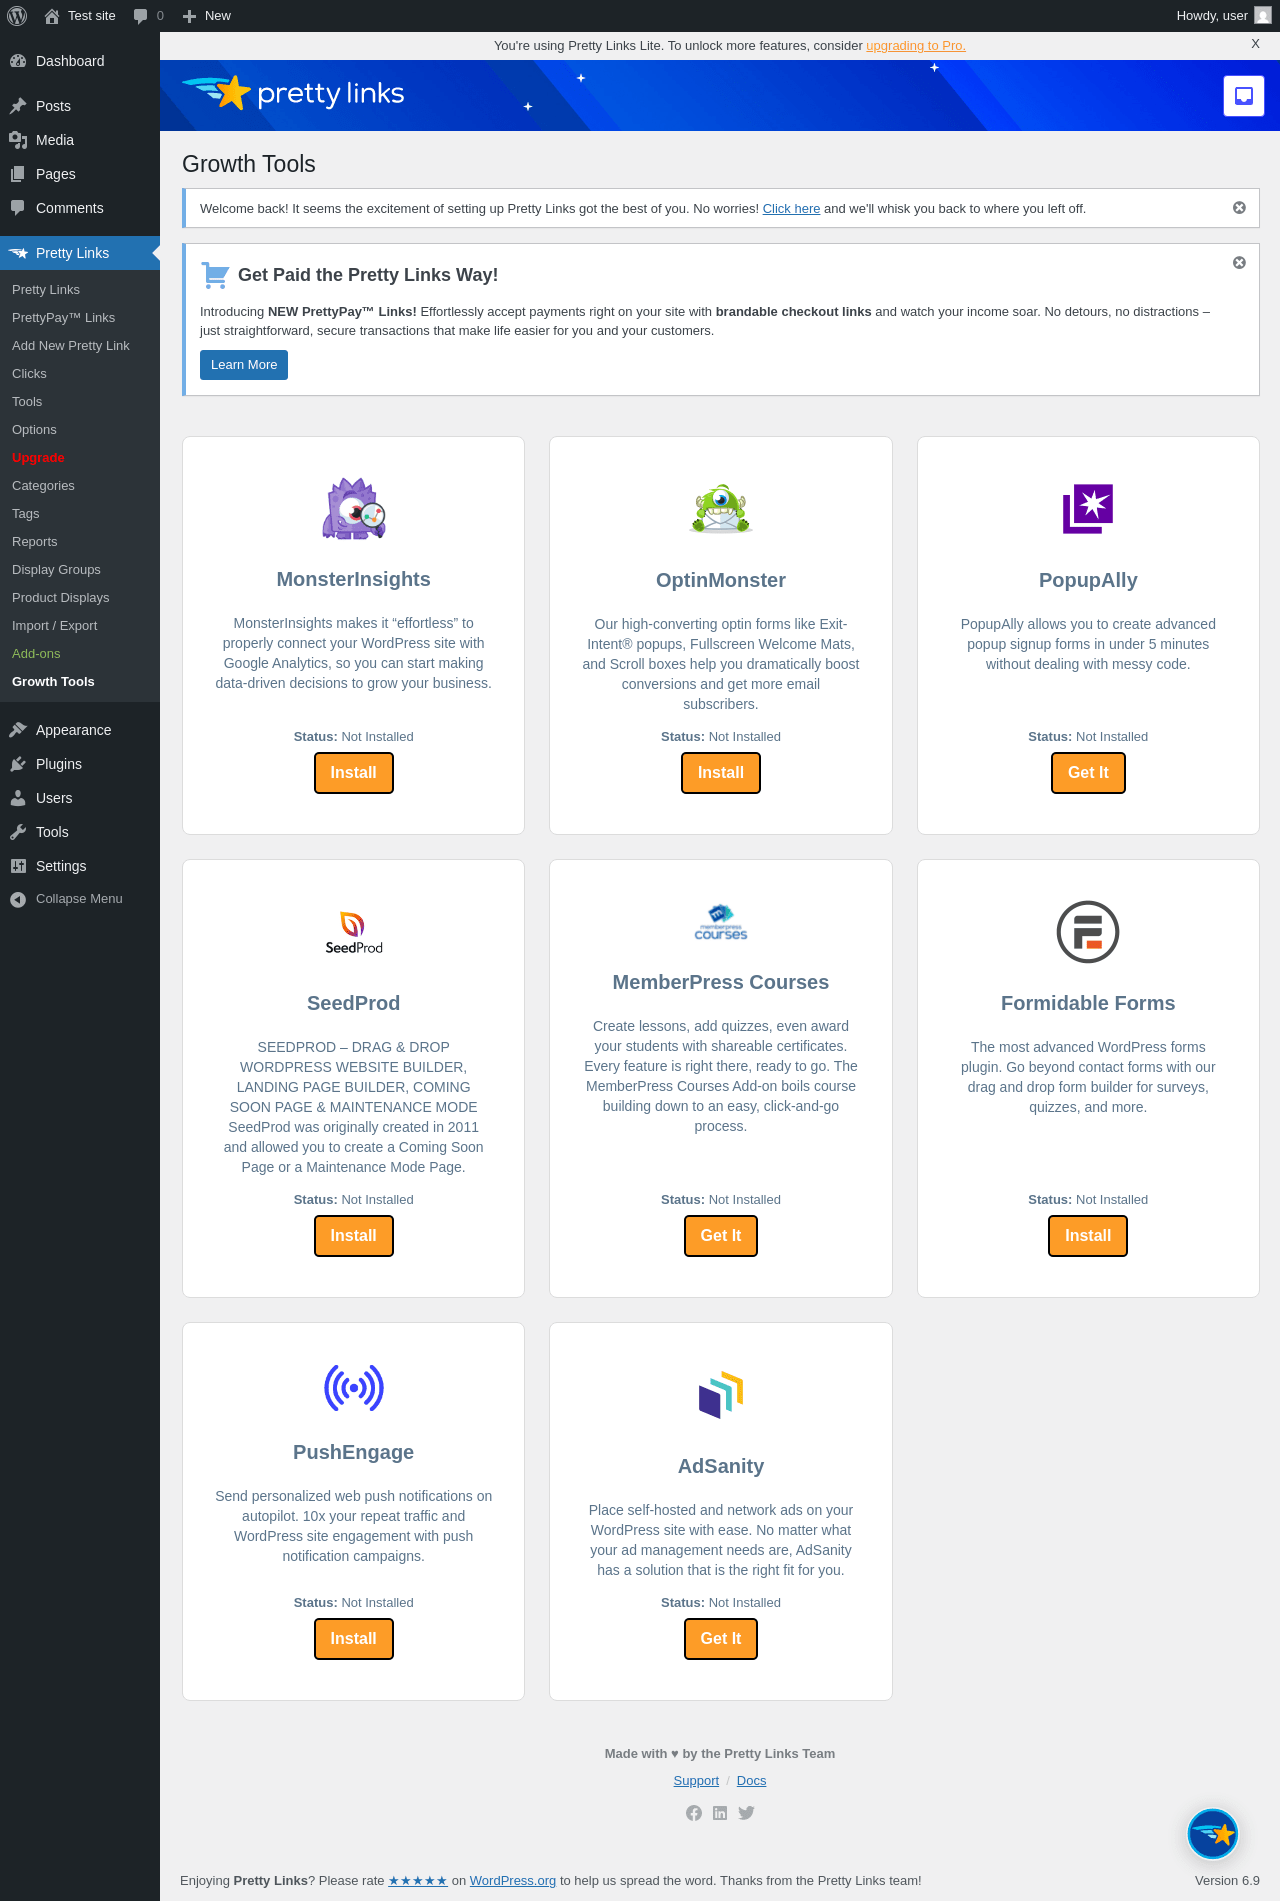The height and width of the screenshot is (1901, 1280).
Task: Open Product Displays submenu item
Action: coord(80,598)
